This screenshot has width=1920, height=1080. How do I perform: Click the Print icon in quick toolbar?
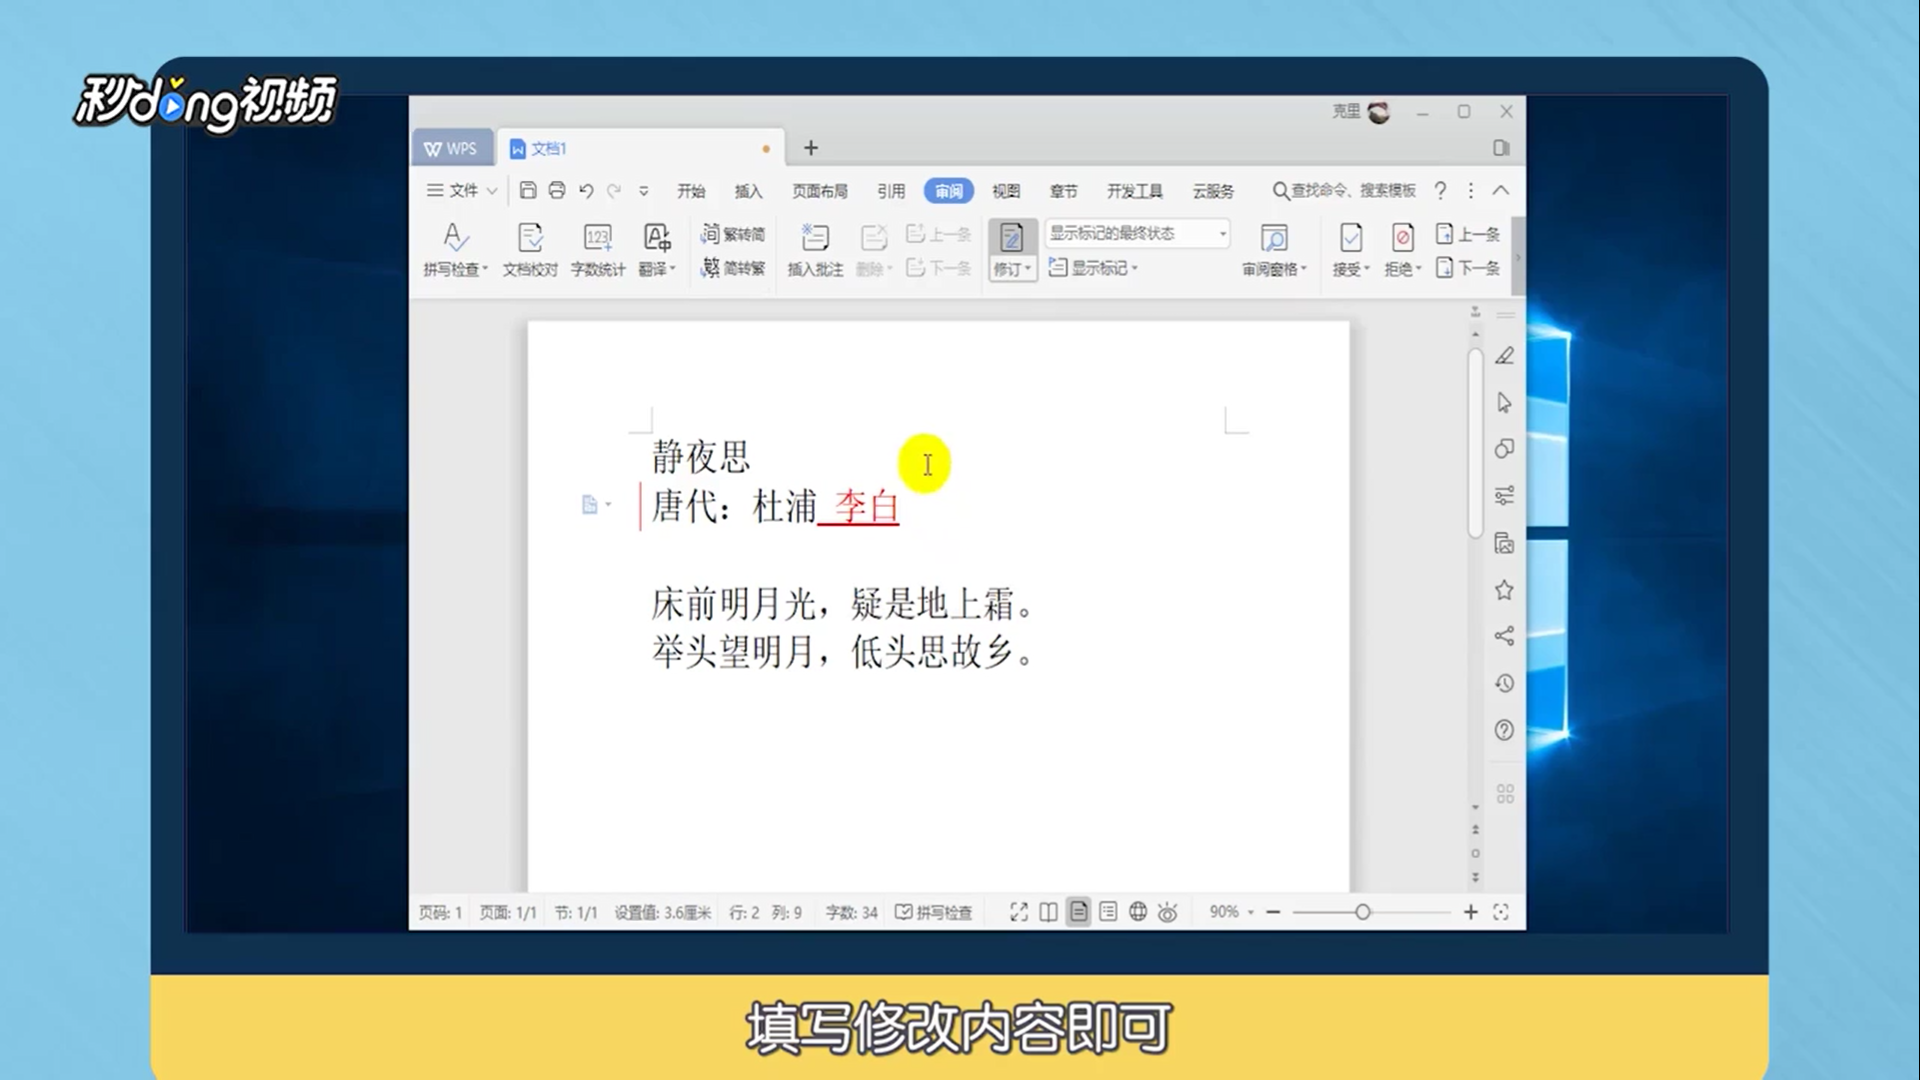click(557, 190)
